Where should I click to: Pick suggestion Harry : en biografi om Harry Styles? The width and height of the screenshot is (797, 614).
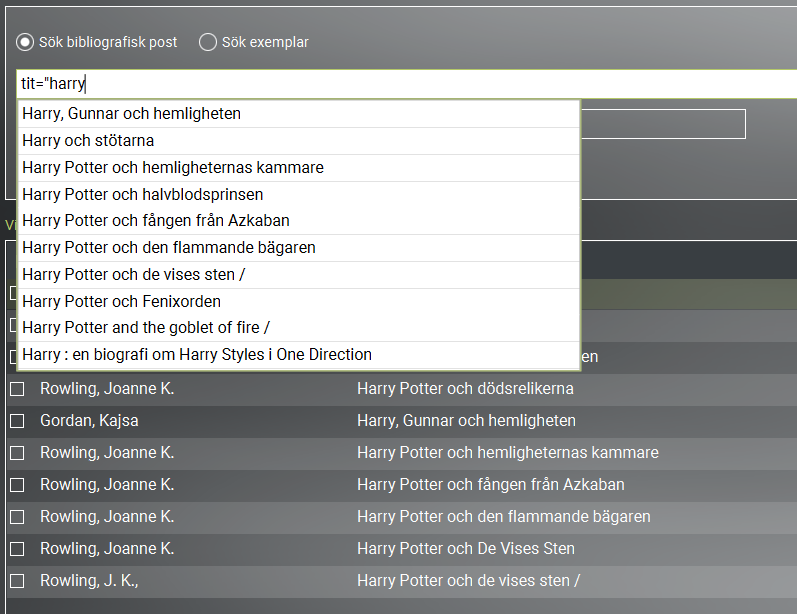tap(298, 355)
